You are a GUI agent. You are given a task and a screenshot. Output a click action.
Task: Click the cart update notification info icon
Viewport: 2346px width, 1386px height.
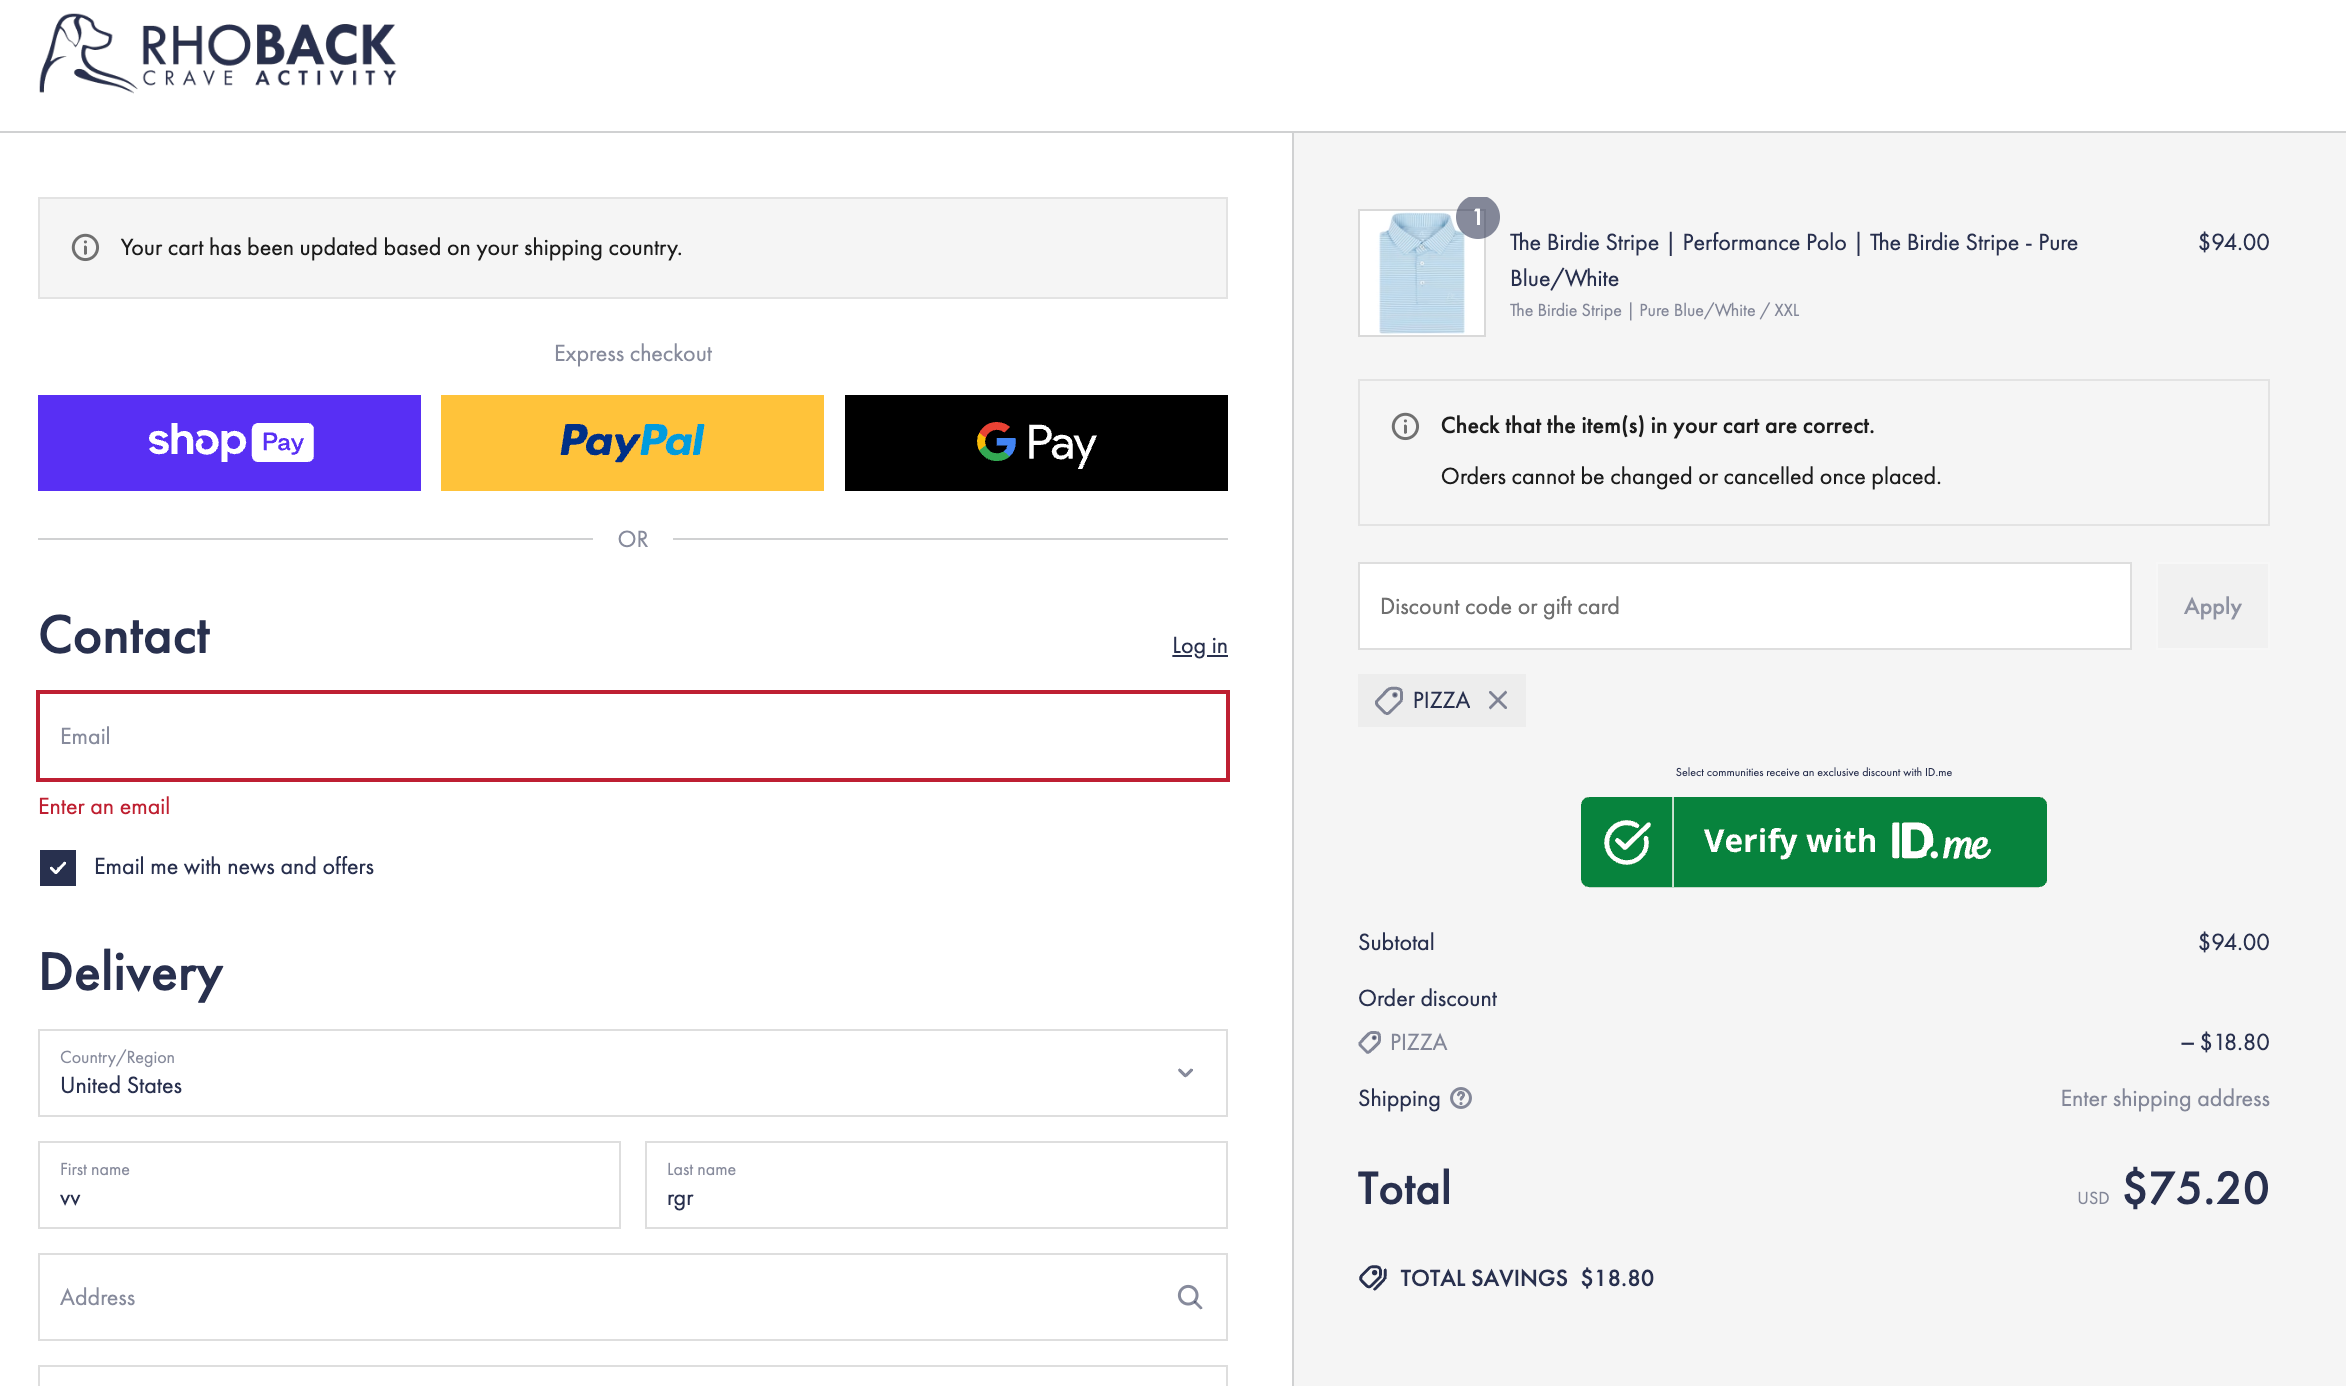coord(85,247)
